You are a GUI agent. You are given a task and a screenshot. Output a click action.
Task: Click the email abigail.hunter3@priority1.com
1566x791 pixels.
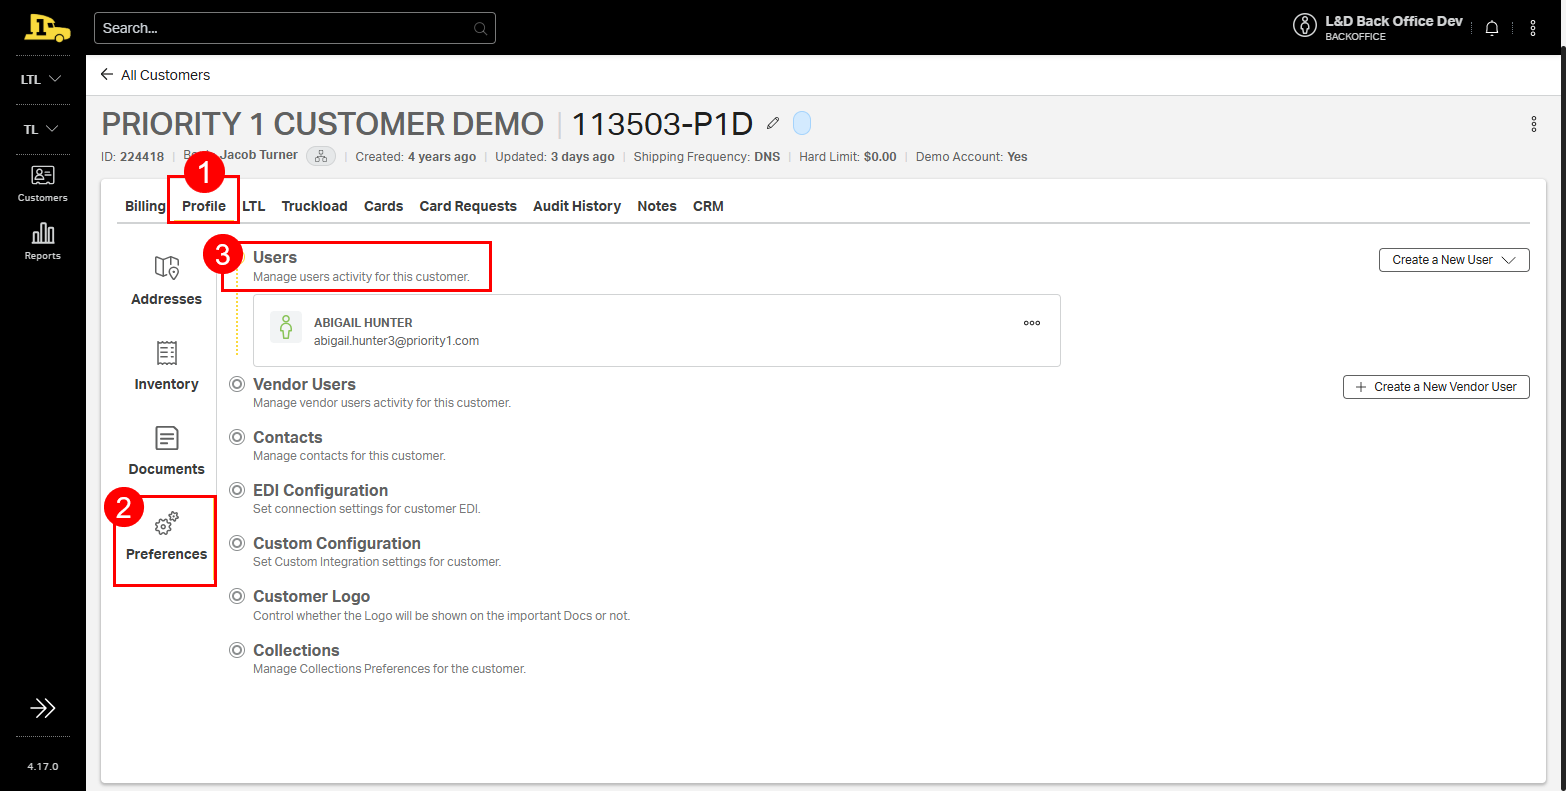tap(397, 341)
